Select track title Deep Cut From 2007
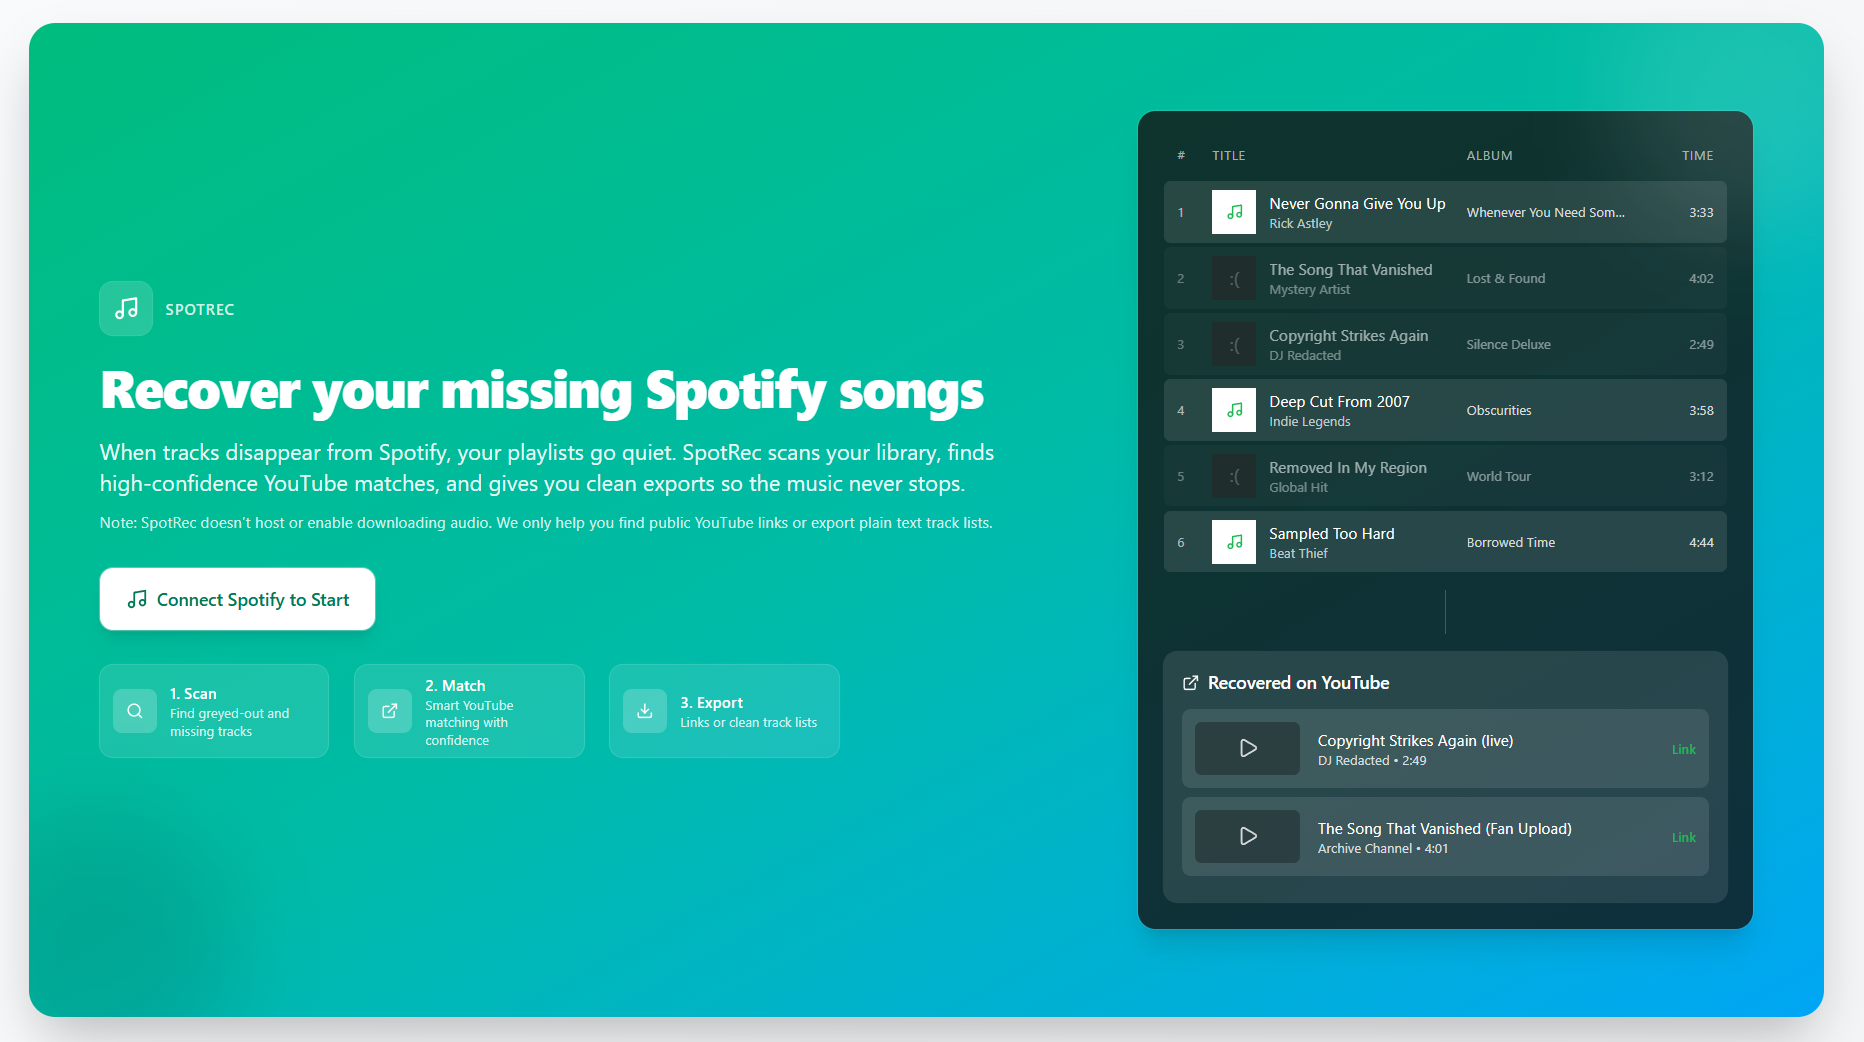This screenshot has width=1864, height=1042. (1340, 401)
